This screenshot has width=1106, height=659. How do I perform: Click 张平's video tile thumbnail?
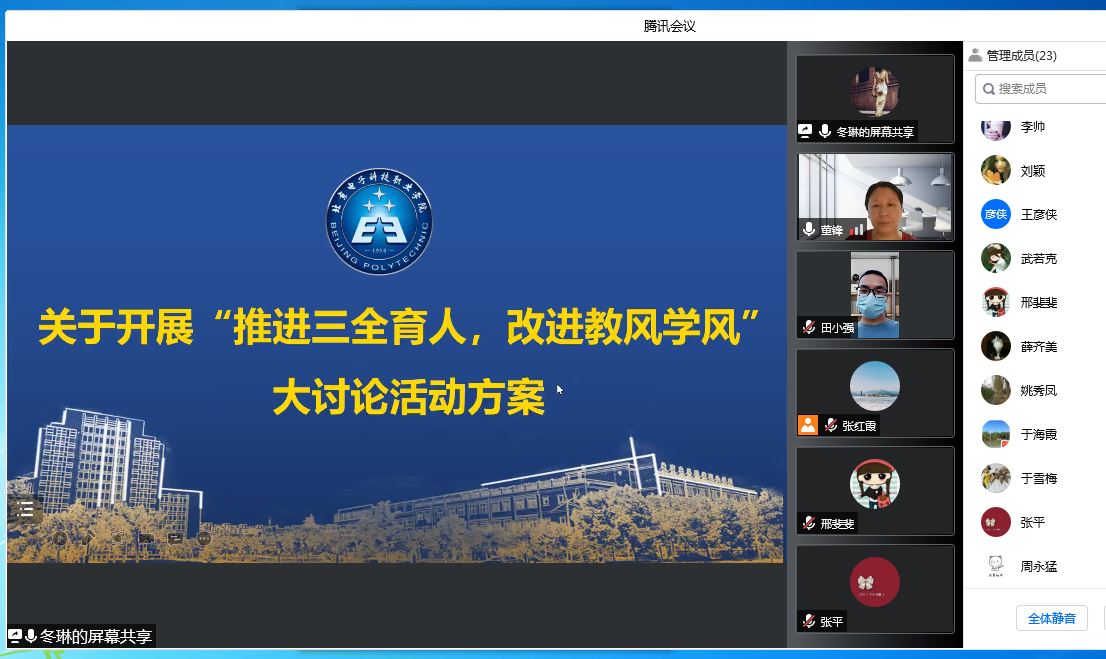click(875, 590)
